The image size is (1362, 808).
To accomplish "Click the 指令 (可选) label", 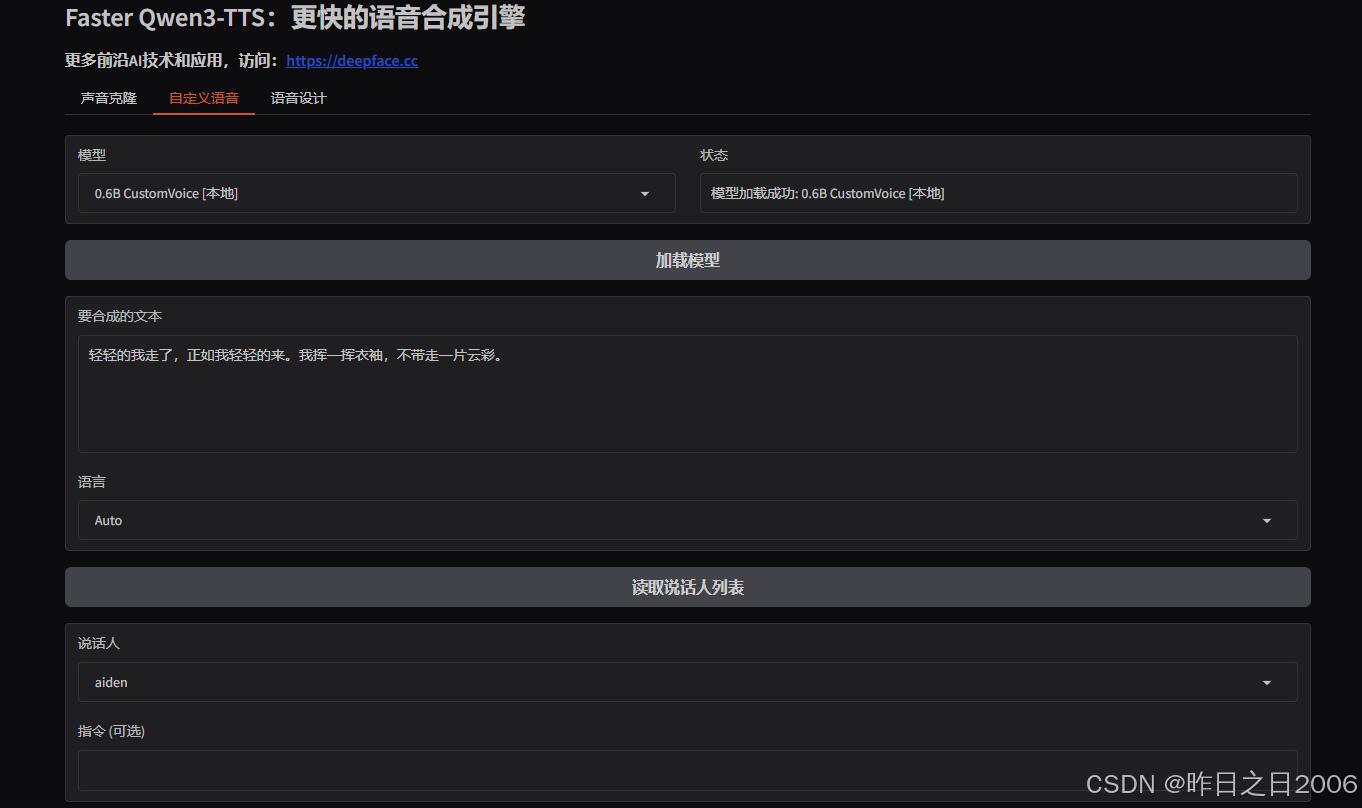I will click(x=111, y=731).
